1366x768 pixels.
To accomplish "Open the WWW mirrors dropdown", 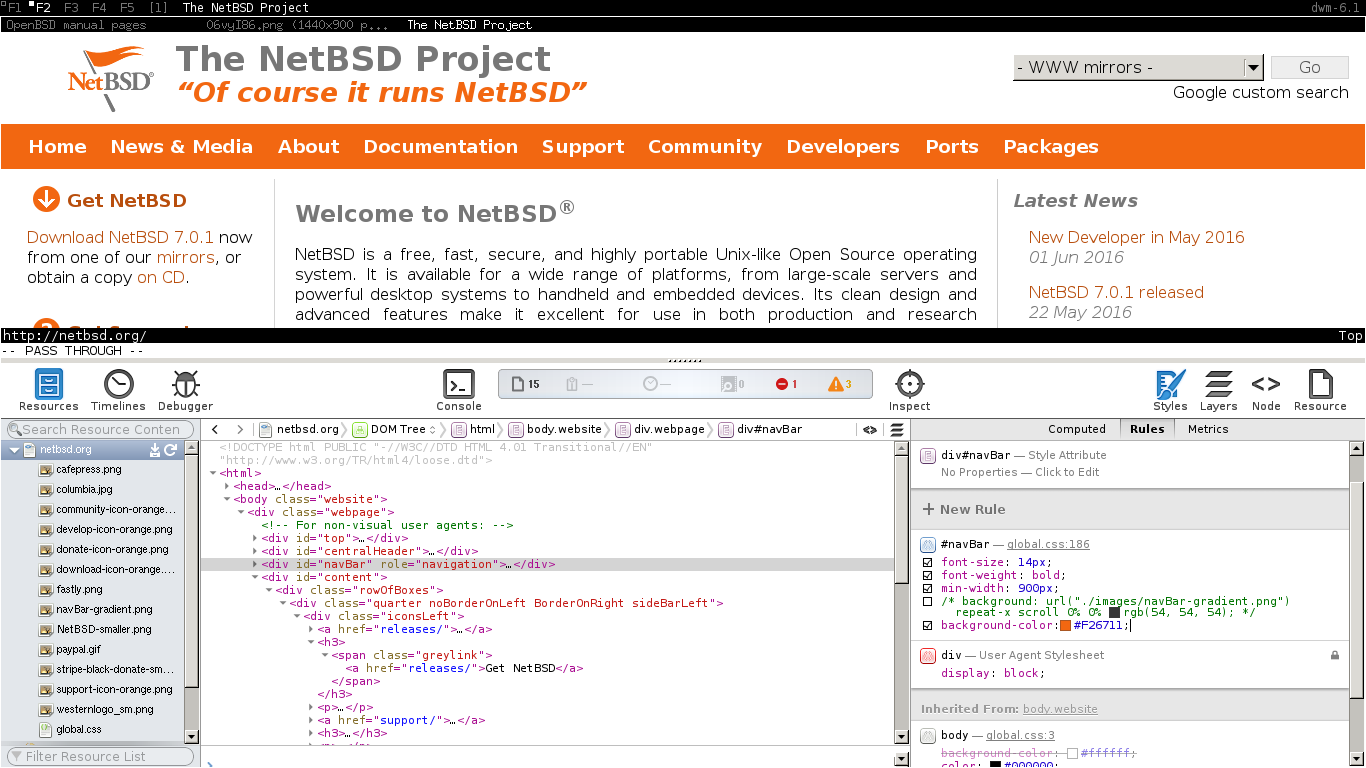I will coord(1138,67).
